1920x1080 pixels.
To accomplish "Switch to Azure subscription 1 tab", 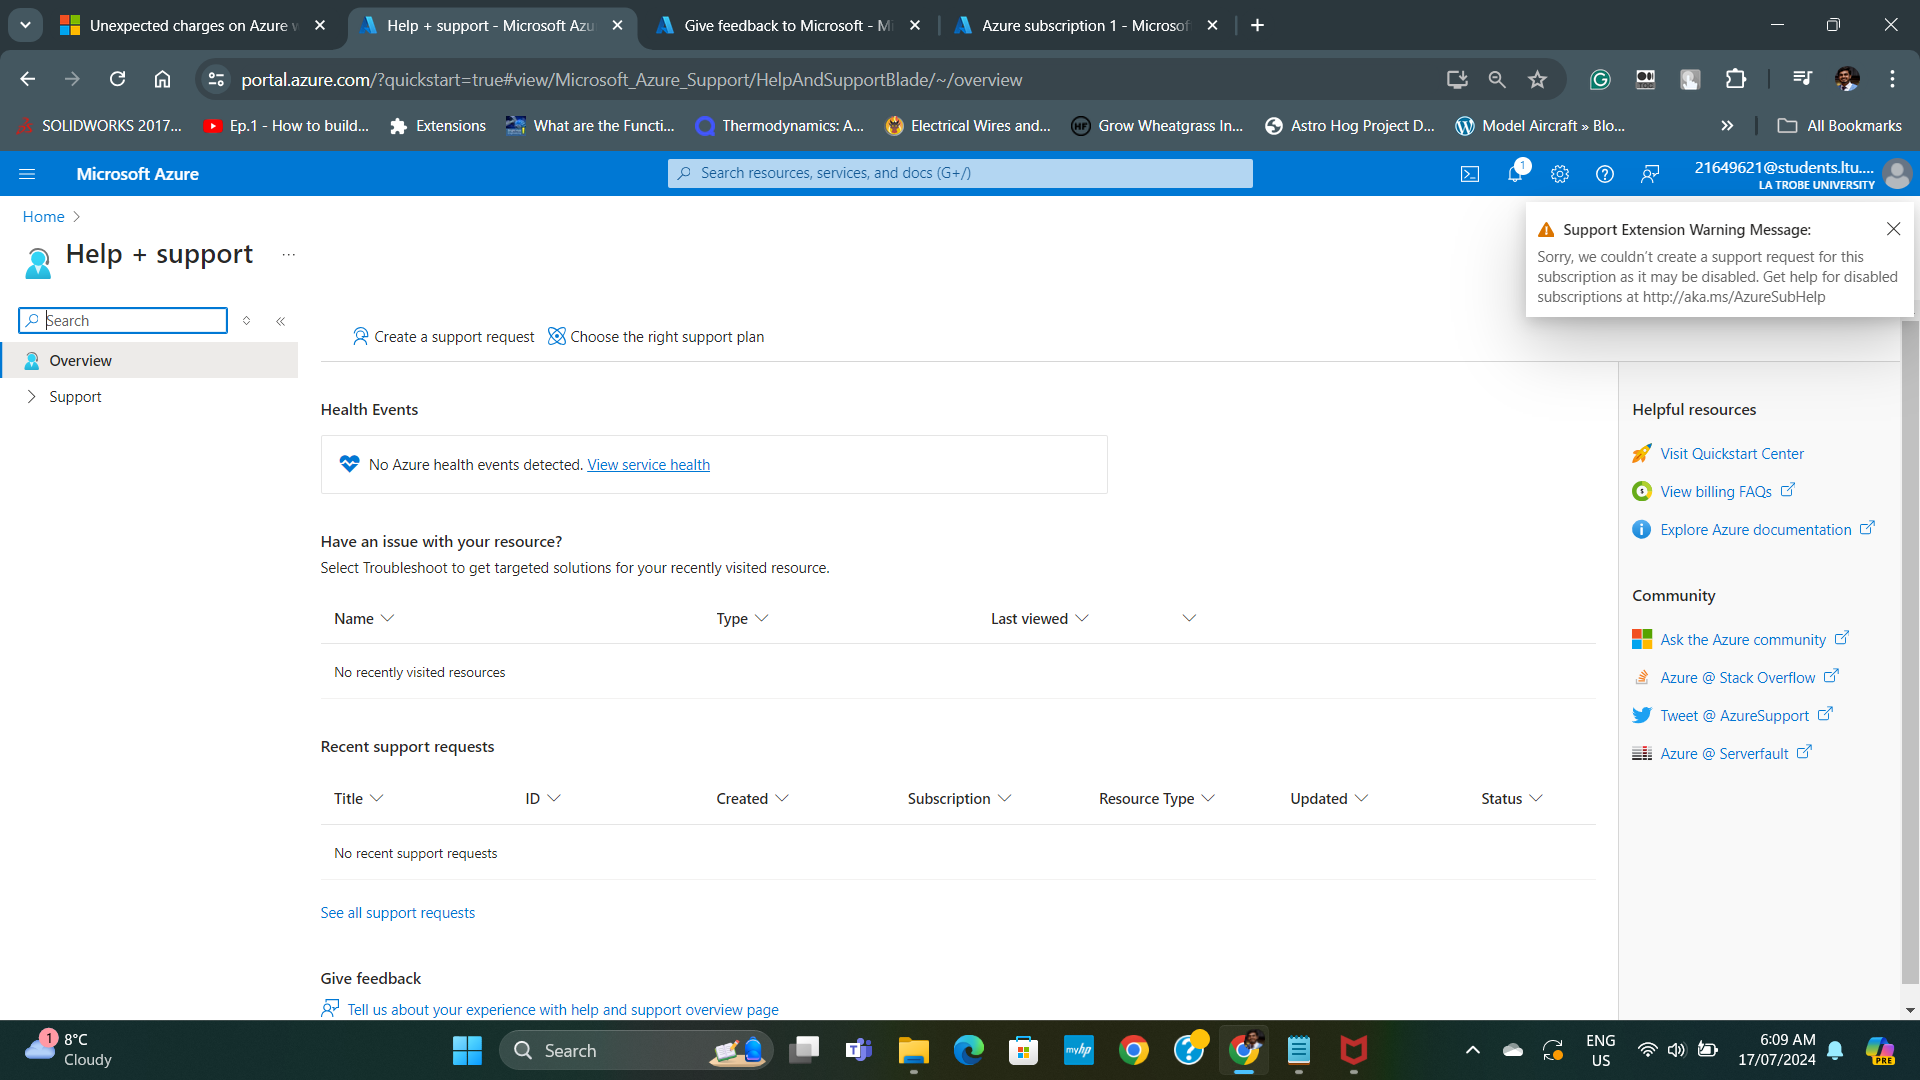I will tap(1083, 26).
